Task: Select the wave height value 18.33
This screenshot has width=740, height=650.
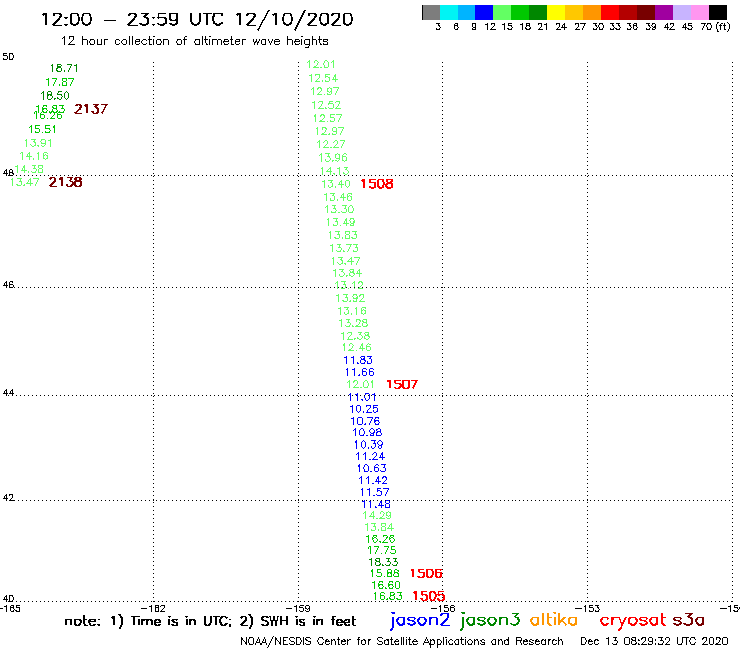Action: coord(383,562)
